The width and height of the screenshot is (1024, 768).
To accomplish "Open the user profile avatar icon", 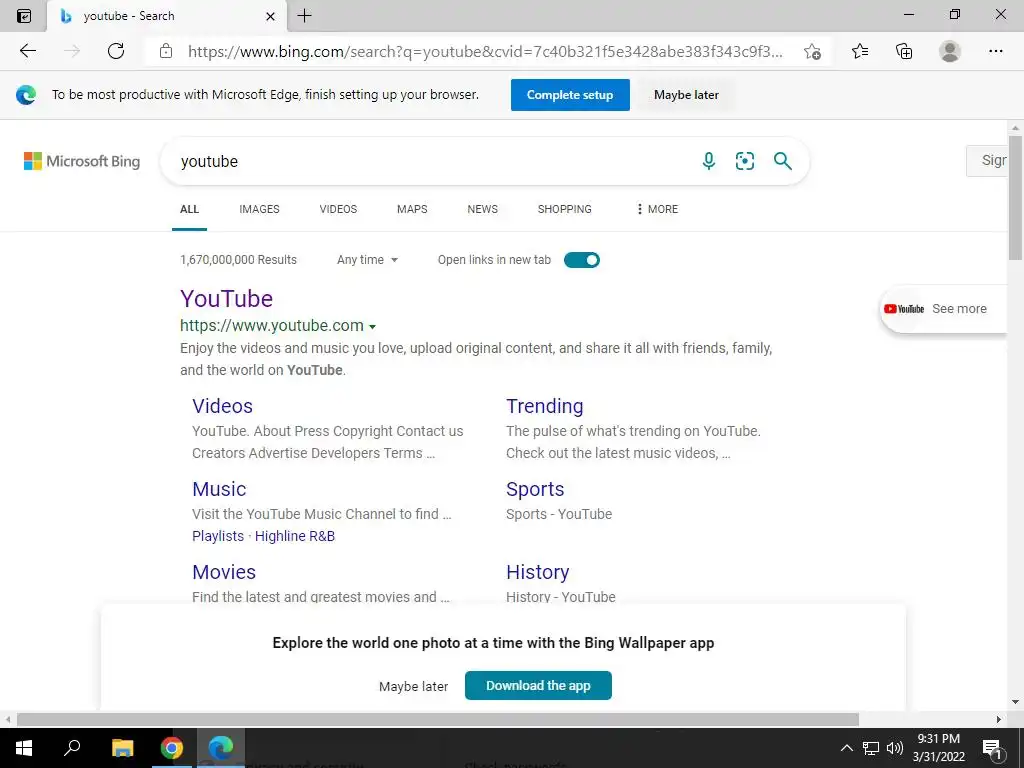I will (950, 51).
